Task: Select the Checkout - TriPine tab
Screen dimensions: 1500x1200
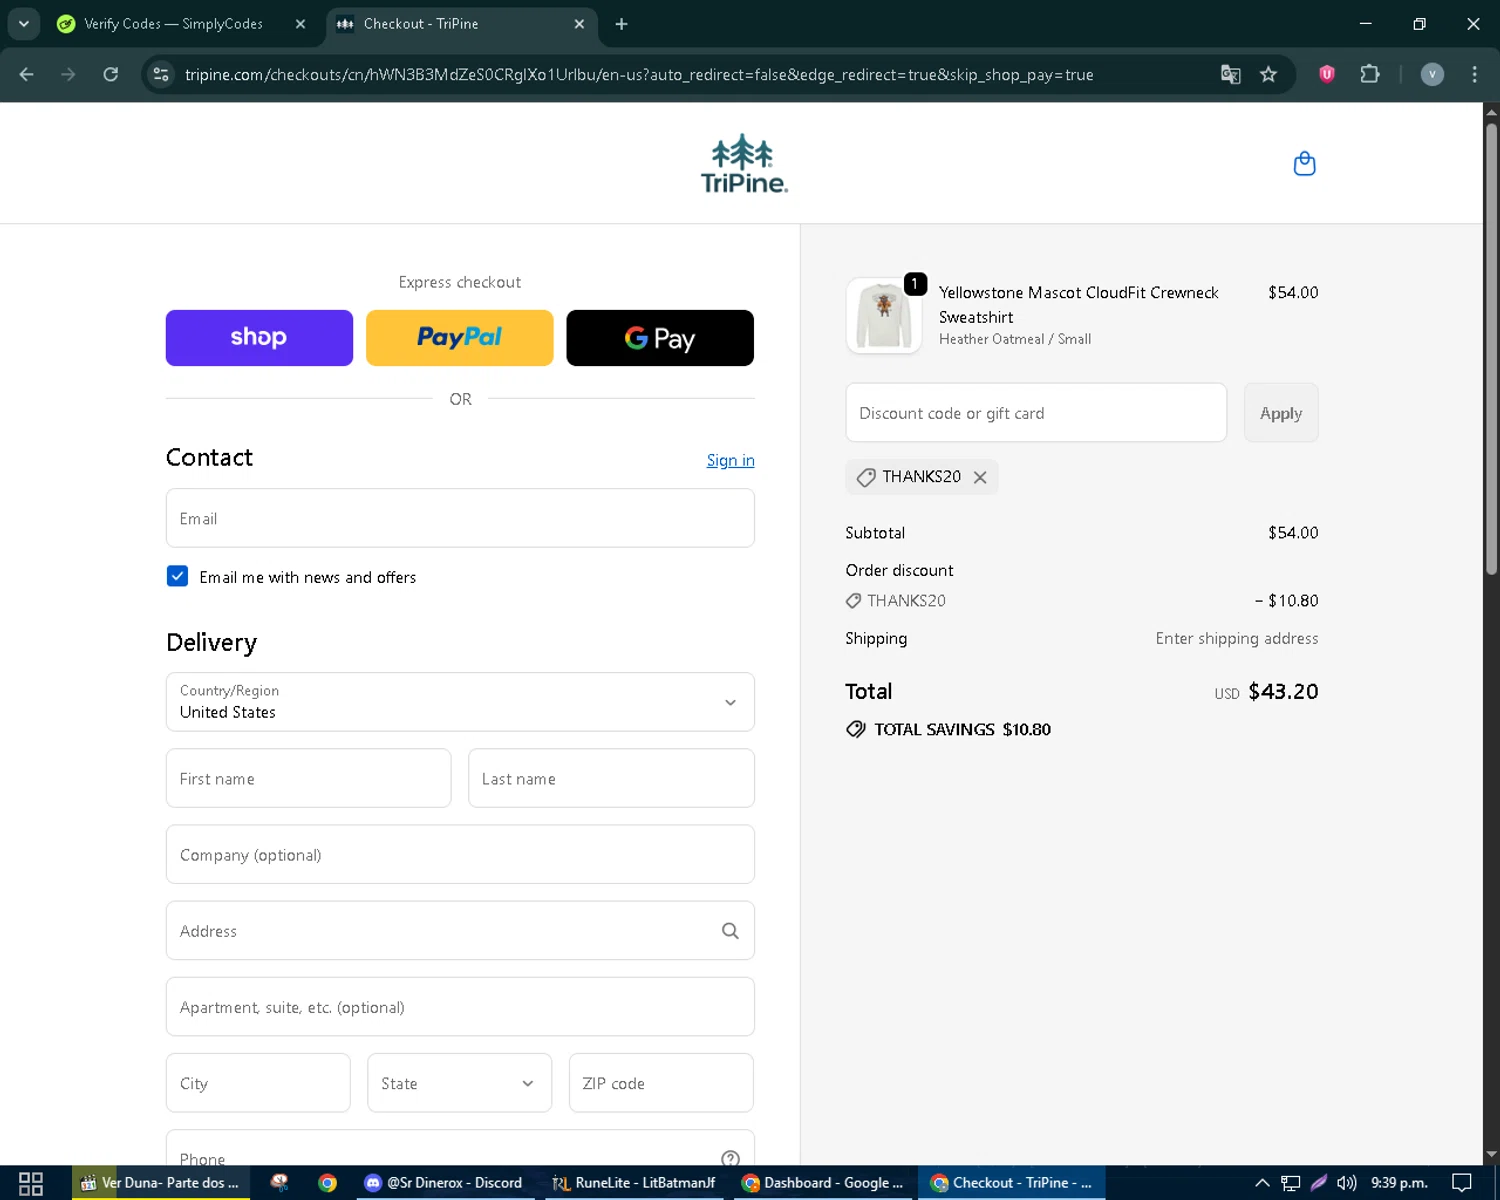Action: (x=421, y=24)
